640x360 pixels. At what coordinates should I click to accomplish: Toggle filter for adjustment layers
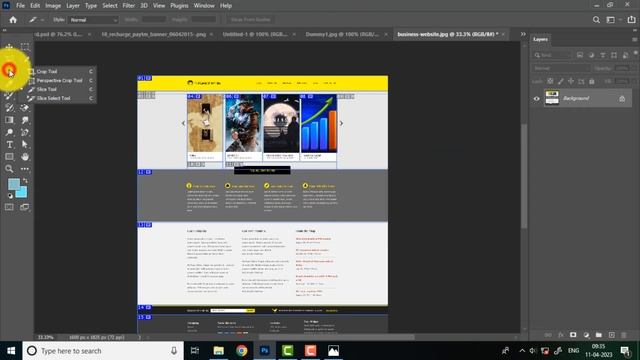pos(591,55)
